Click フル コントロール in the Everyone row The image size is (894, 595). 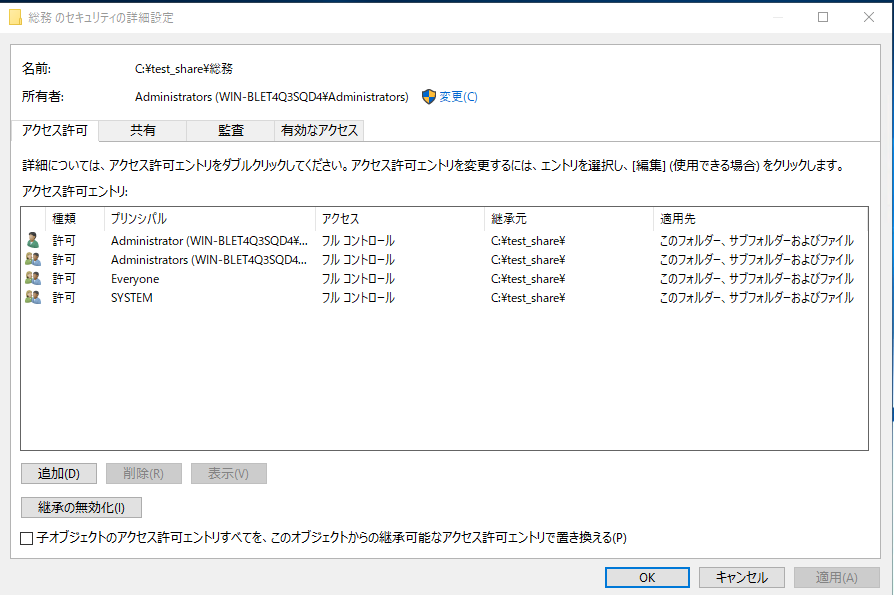358,279
